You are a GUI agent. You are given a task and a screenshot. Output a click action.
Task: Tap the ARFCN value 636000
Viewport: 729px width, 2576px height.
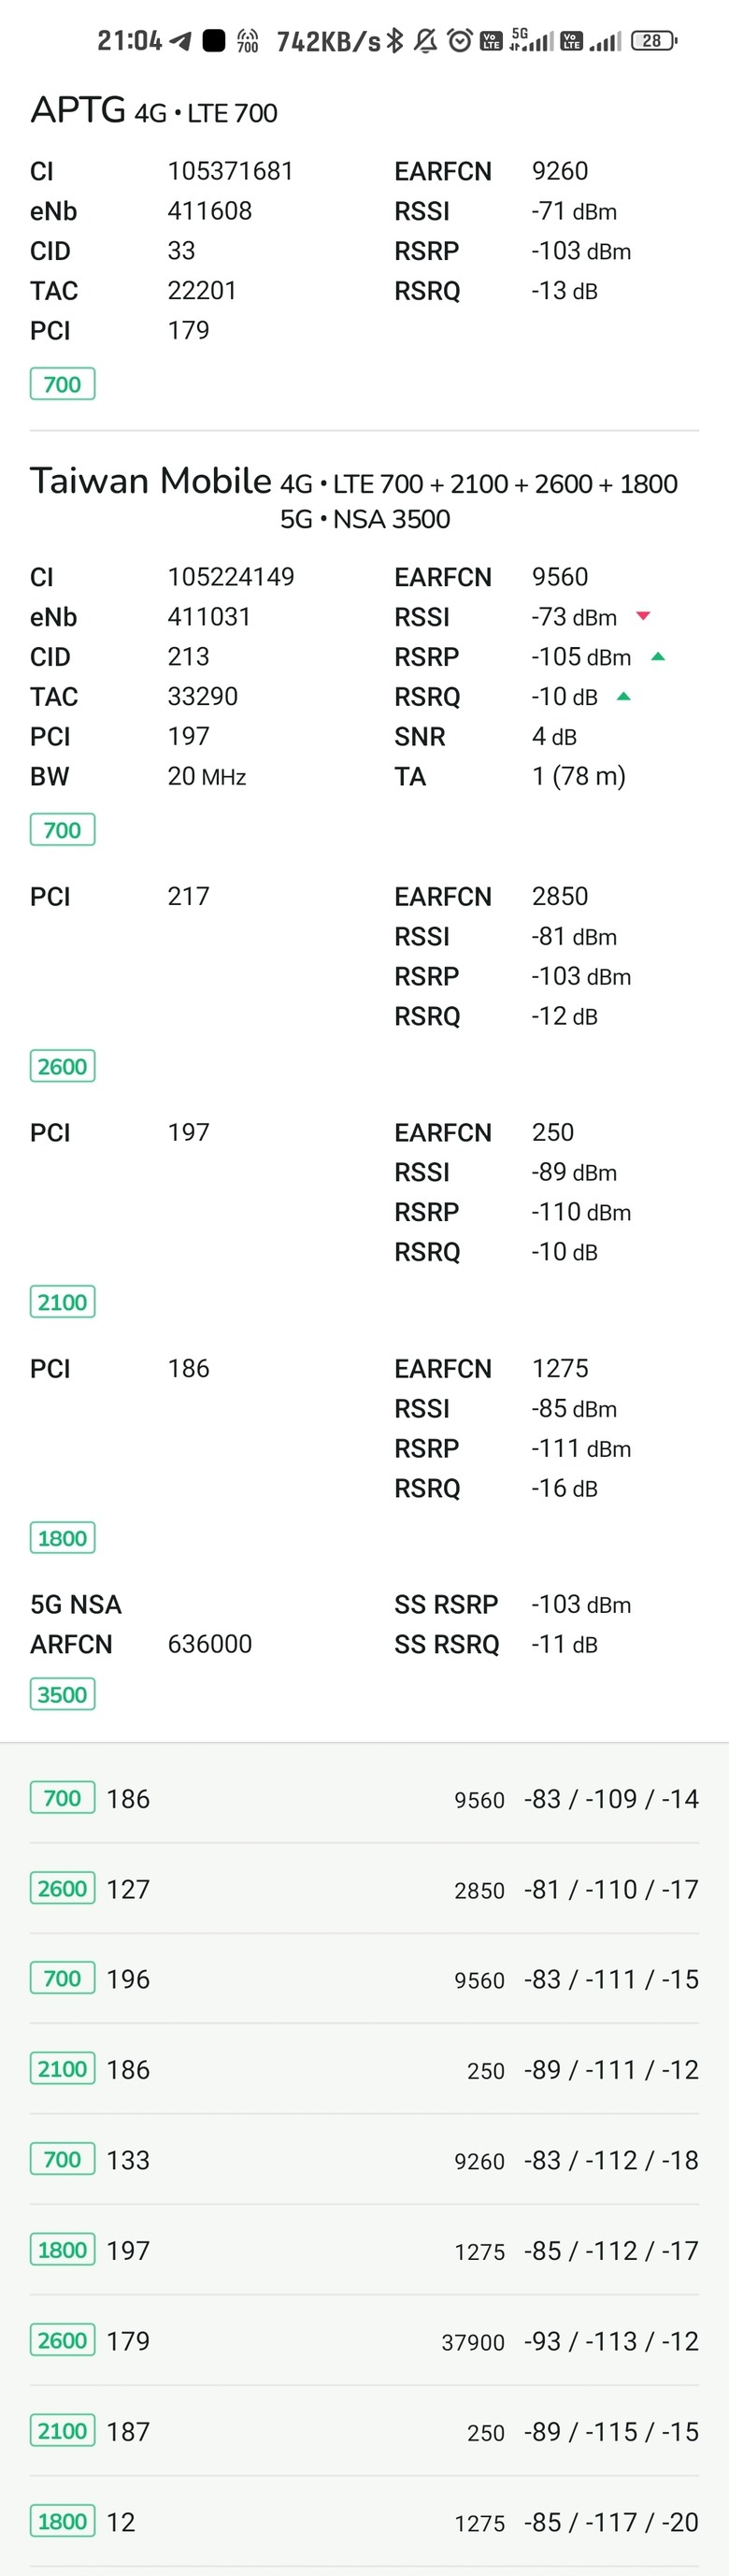click(x=210, y=1644)
